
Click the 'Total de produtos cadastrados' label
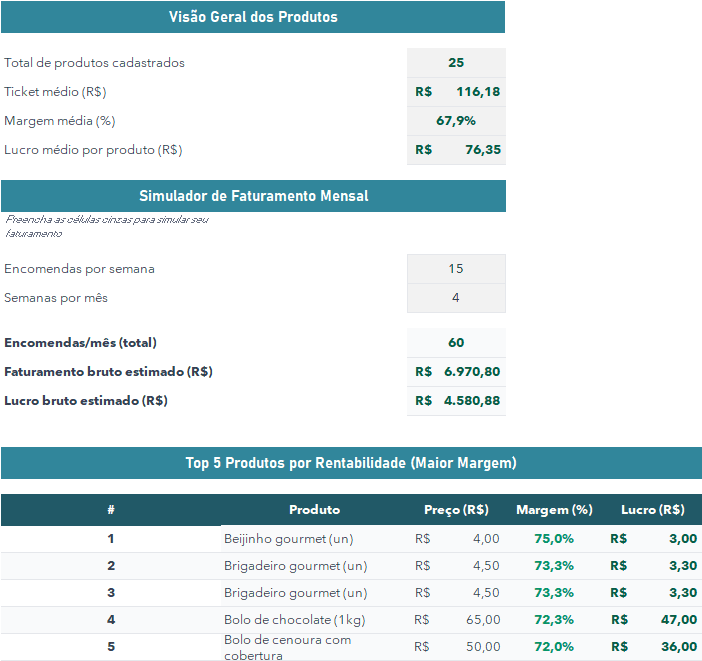[94, 63]
